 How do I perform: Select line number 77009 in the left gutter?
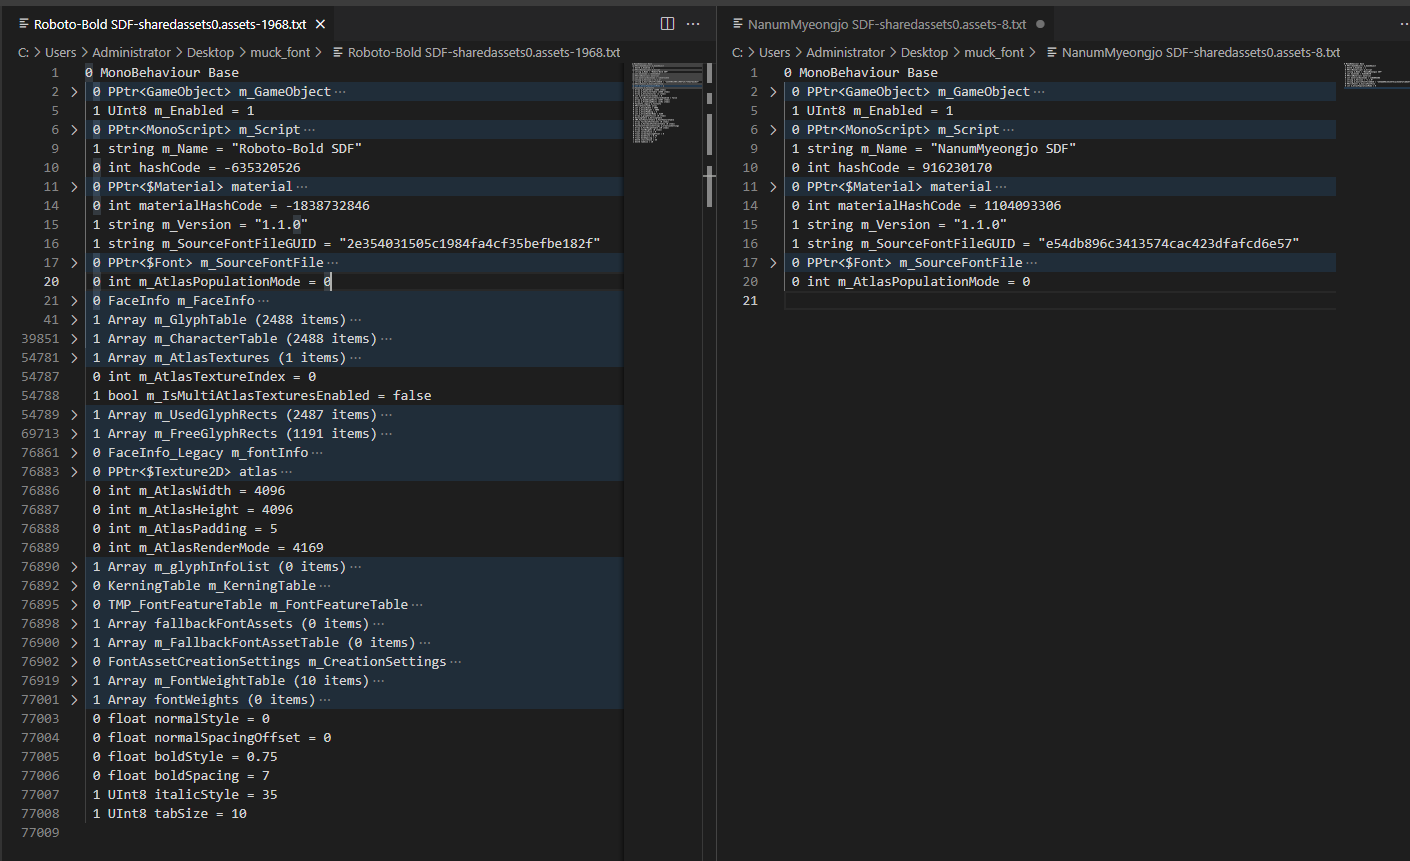(x=40, y=833)
